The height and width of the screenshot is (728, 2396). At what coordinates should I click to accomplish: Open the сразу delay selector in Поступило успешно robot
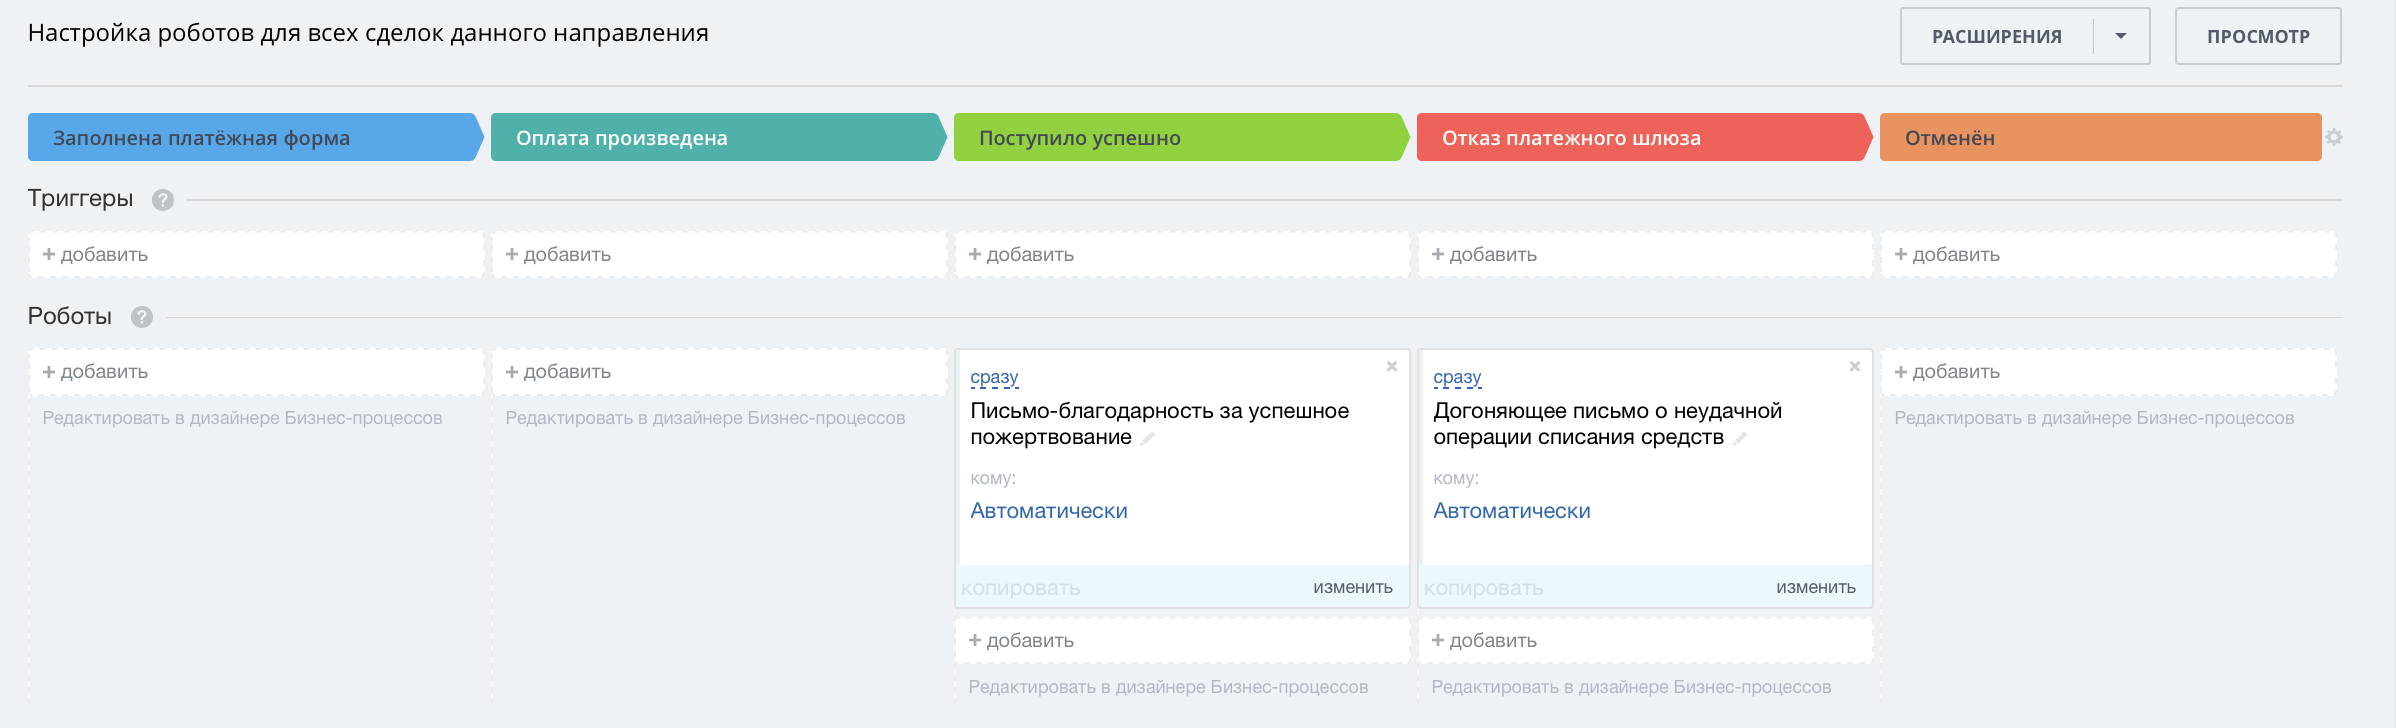pos(994,378)
